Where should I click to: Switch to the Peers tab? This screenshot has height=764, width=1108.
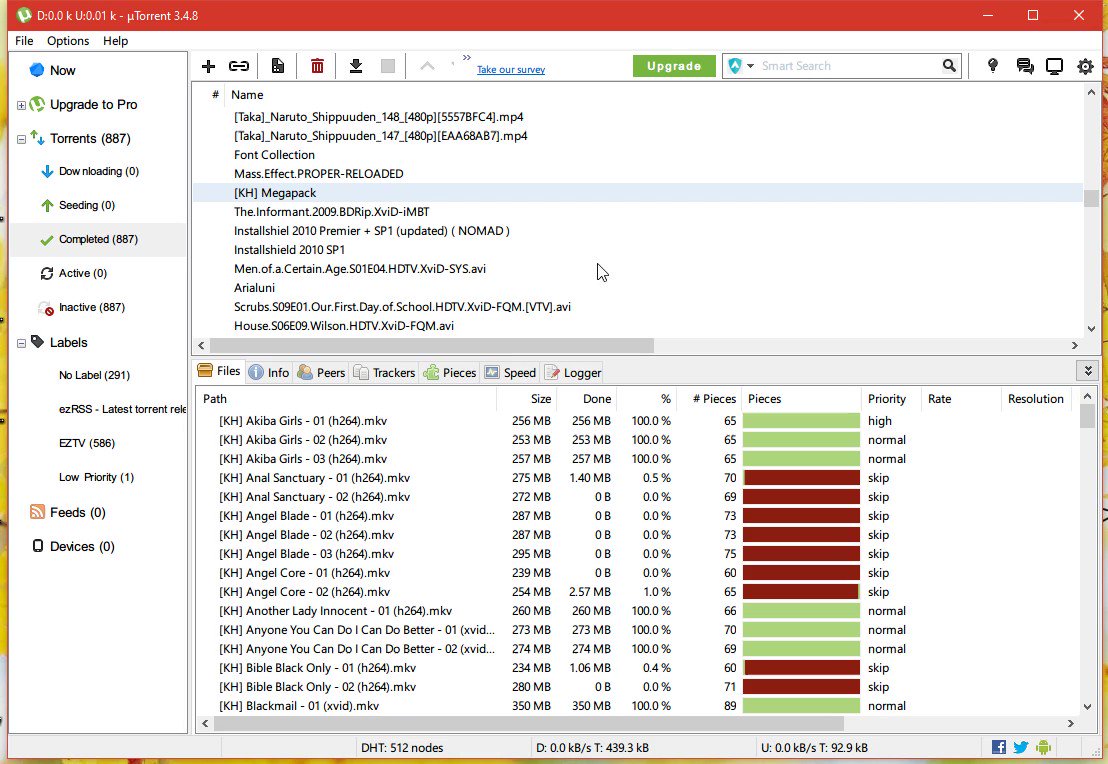pos(322,372)
